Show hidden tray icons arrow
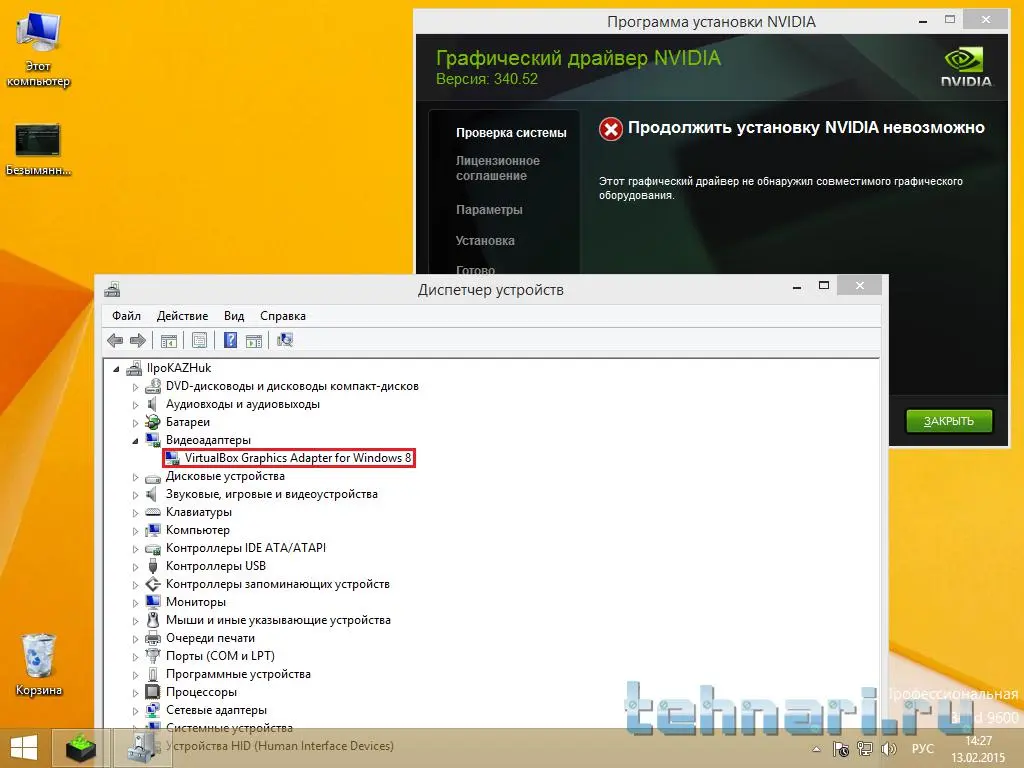Screen dimensions: 1024x768 tap(816, 749)
